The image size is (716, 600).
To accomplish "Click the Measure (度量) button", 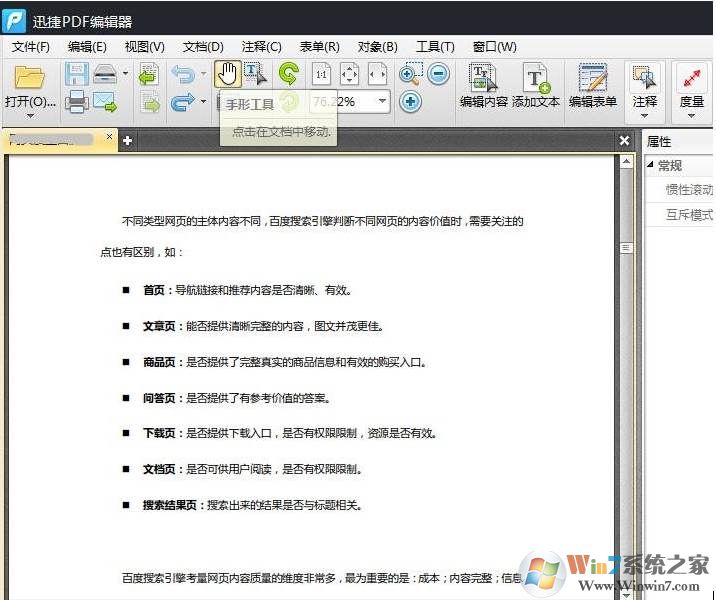I will click(692, 85).
